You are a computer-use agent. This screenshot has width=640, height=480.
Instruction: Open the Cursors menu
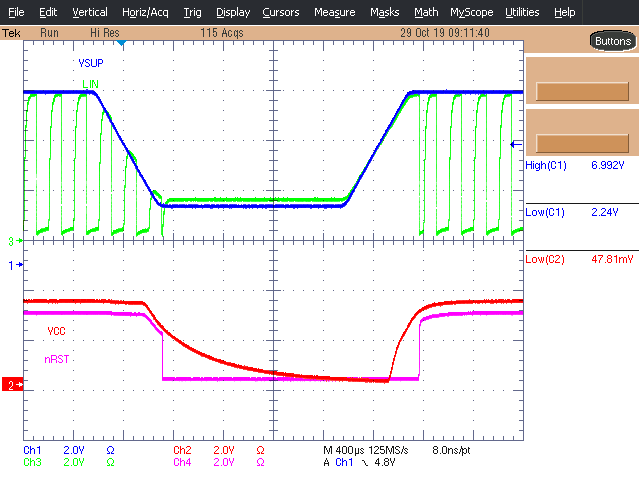(x=281, y=12)
